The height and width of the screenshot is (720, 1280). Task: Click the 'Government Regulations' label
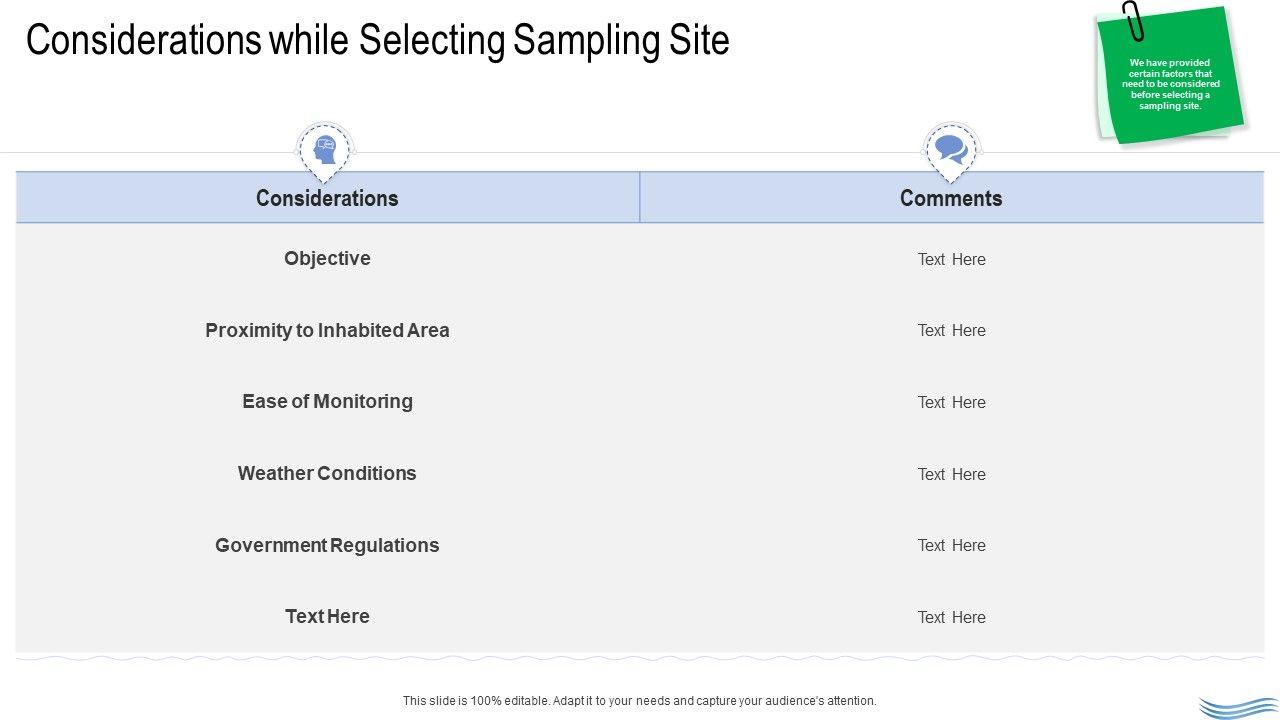click(327, 545)
